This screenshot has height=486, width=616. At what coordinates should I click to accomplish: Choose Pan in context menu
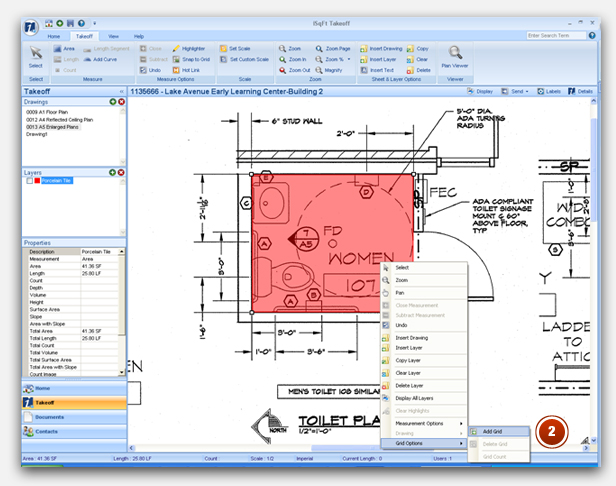click(424, 293)
